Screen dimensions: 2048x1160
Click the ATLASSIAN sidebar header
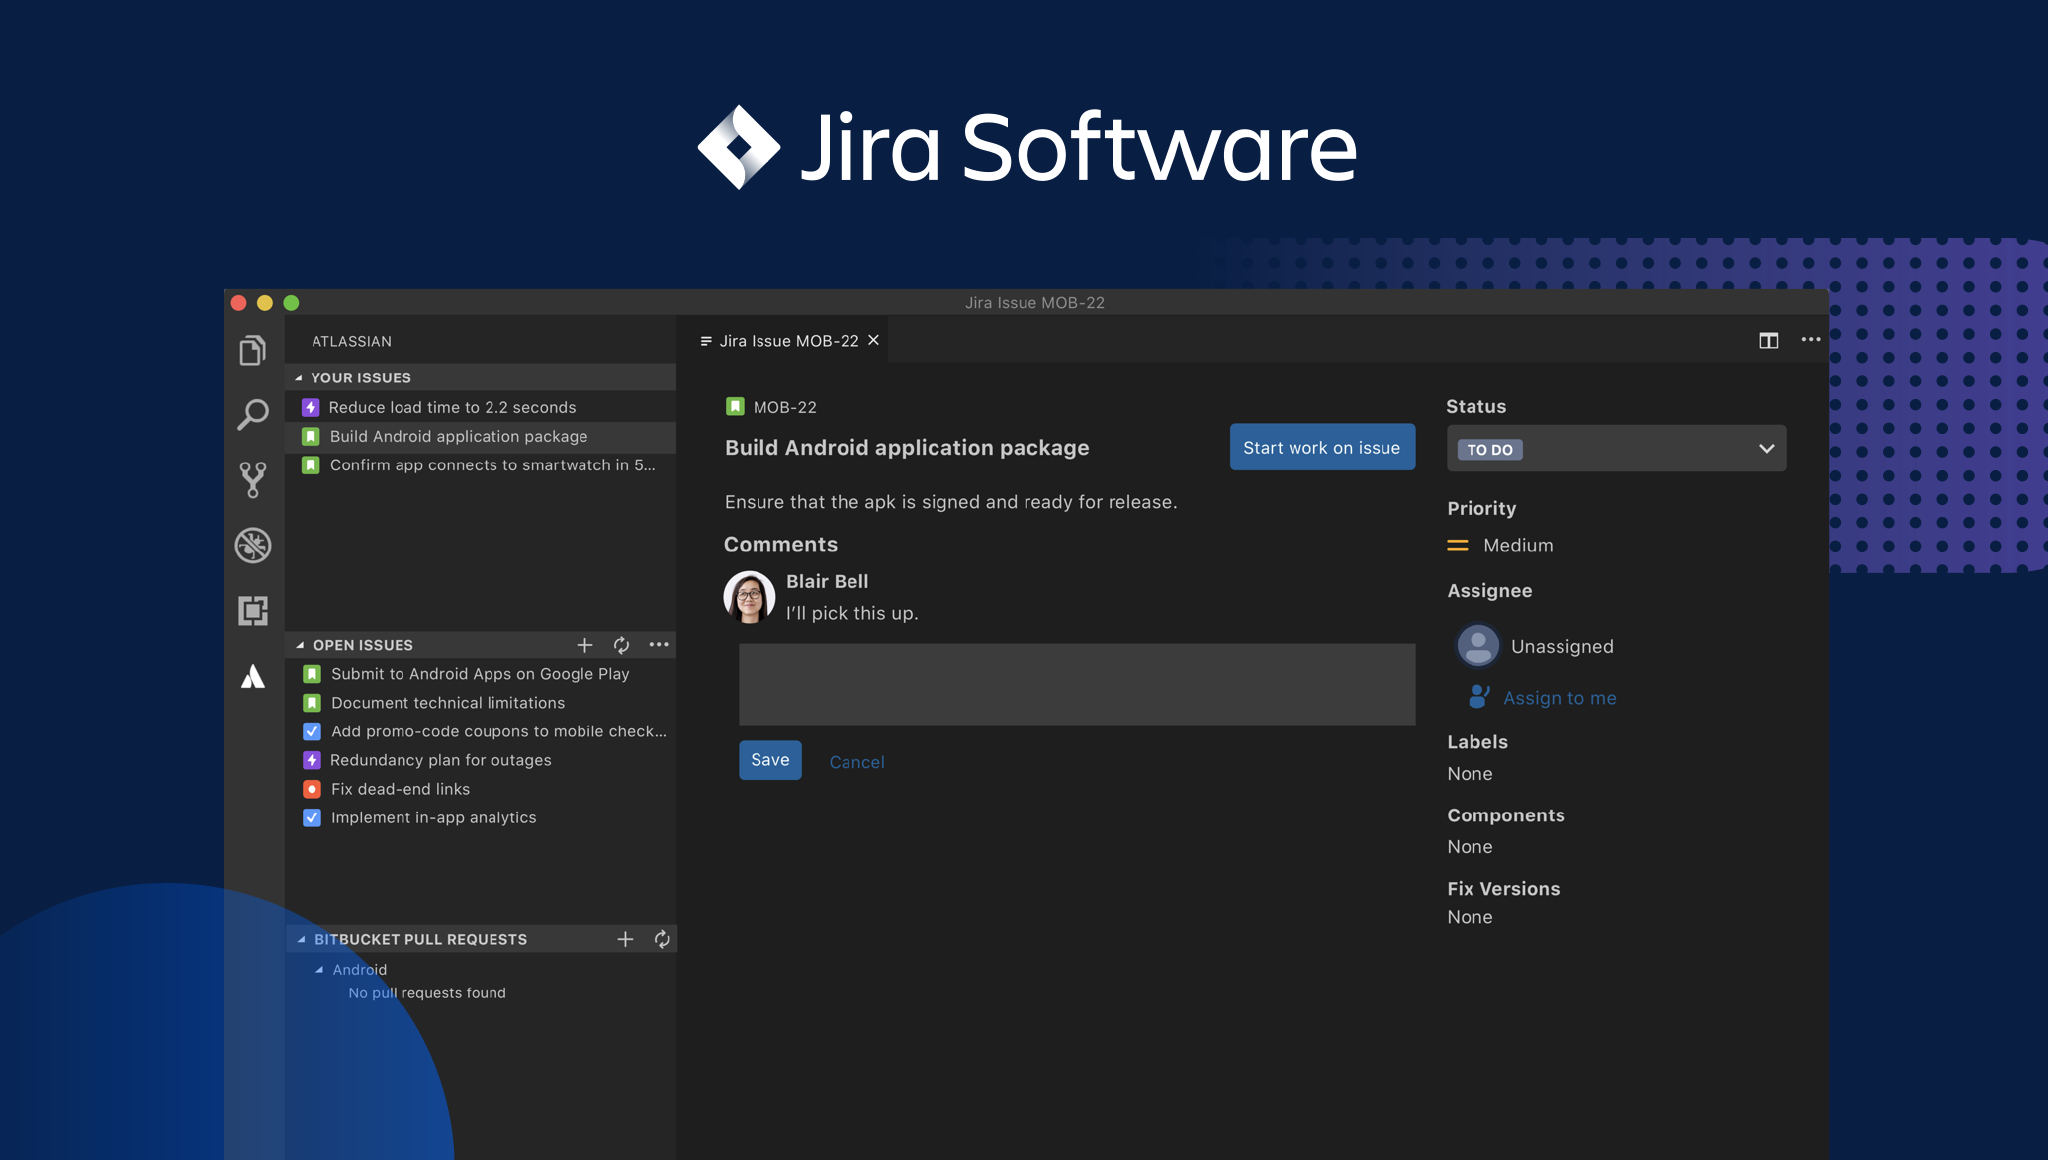click(x=352, y=341)
